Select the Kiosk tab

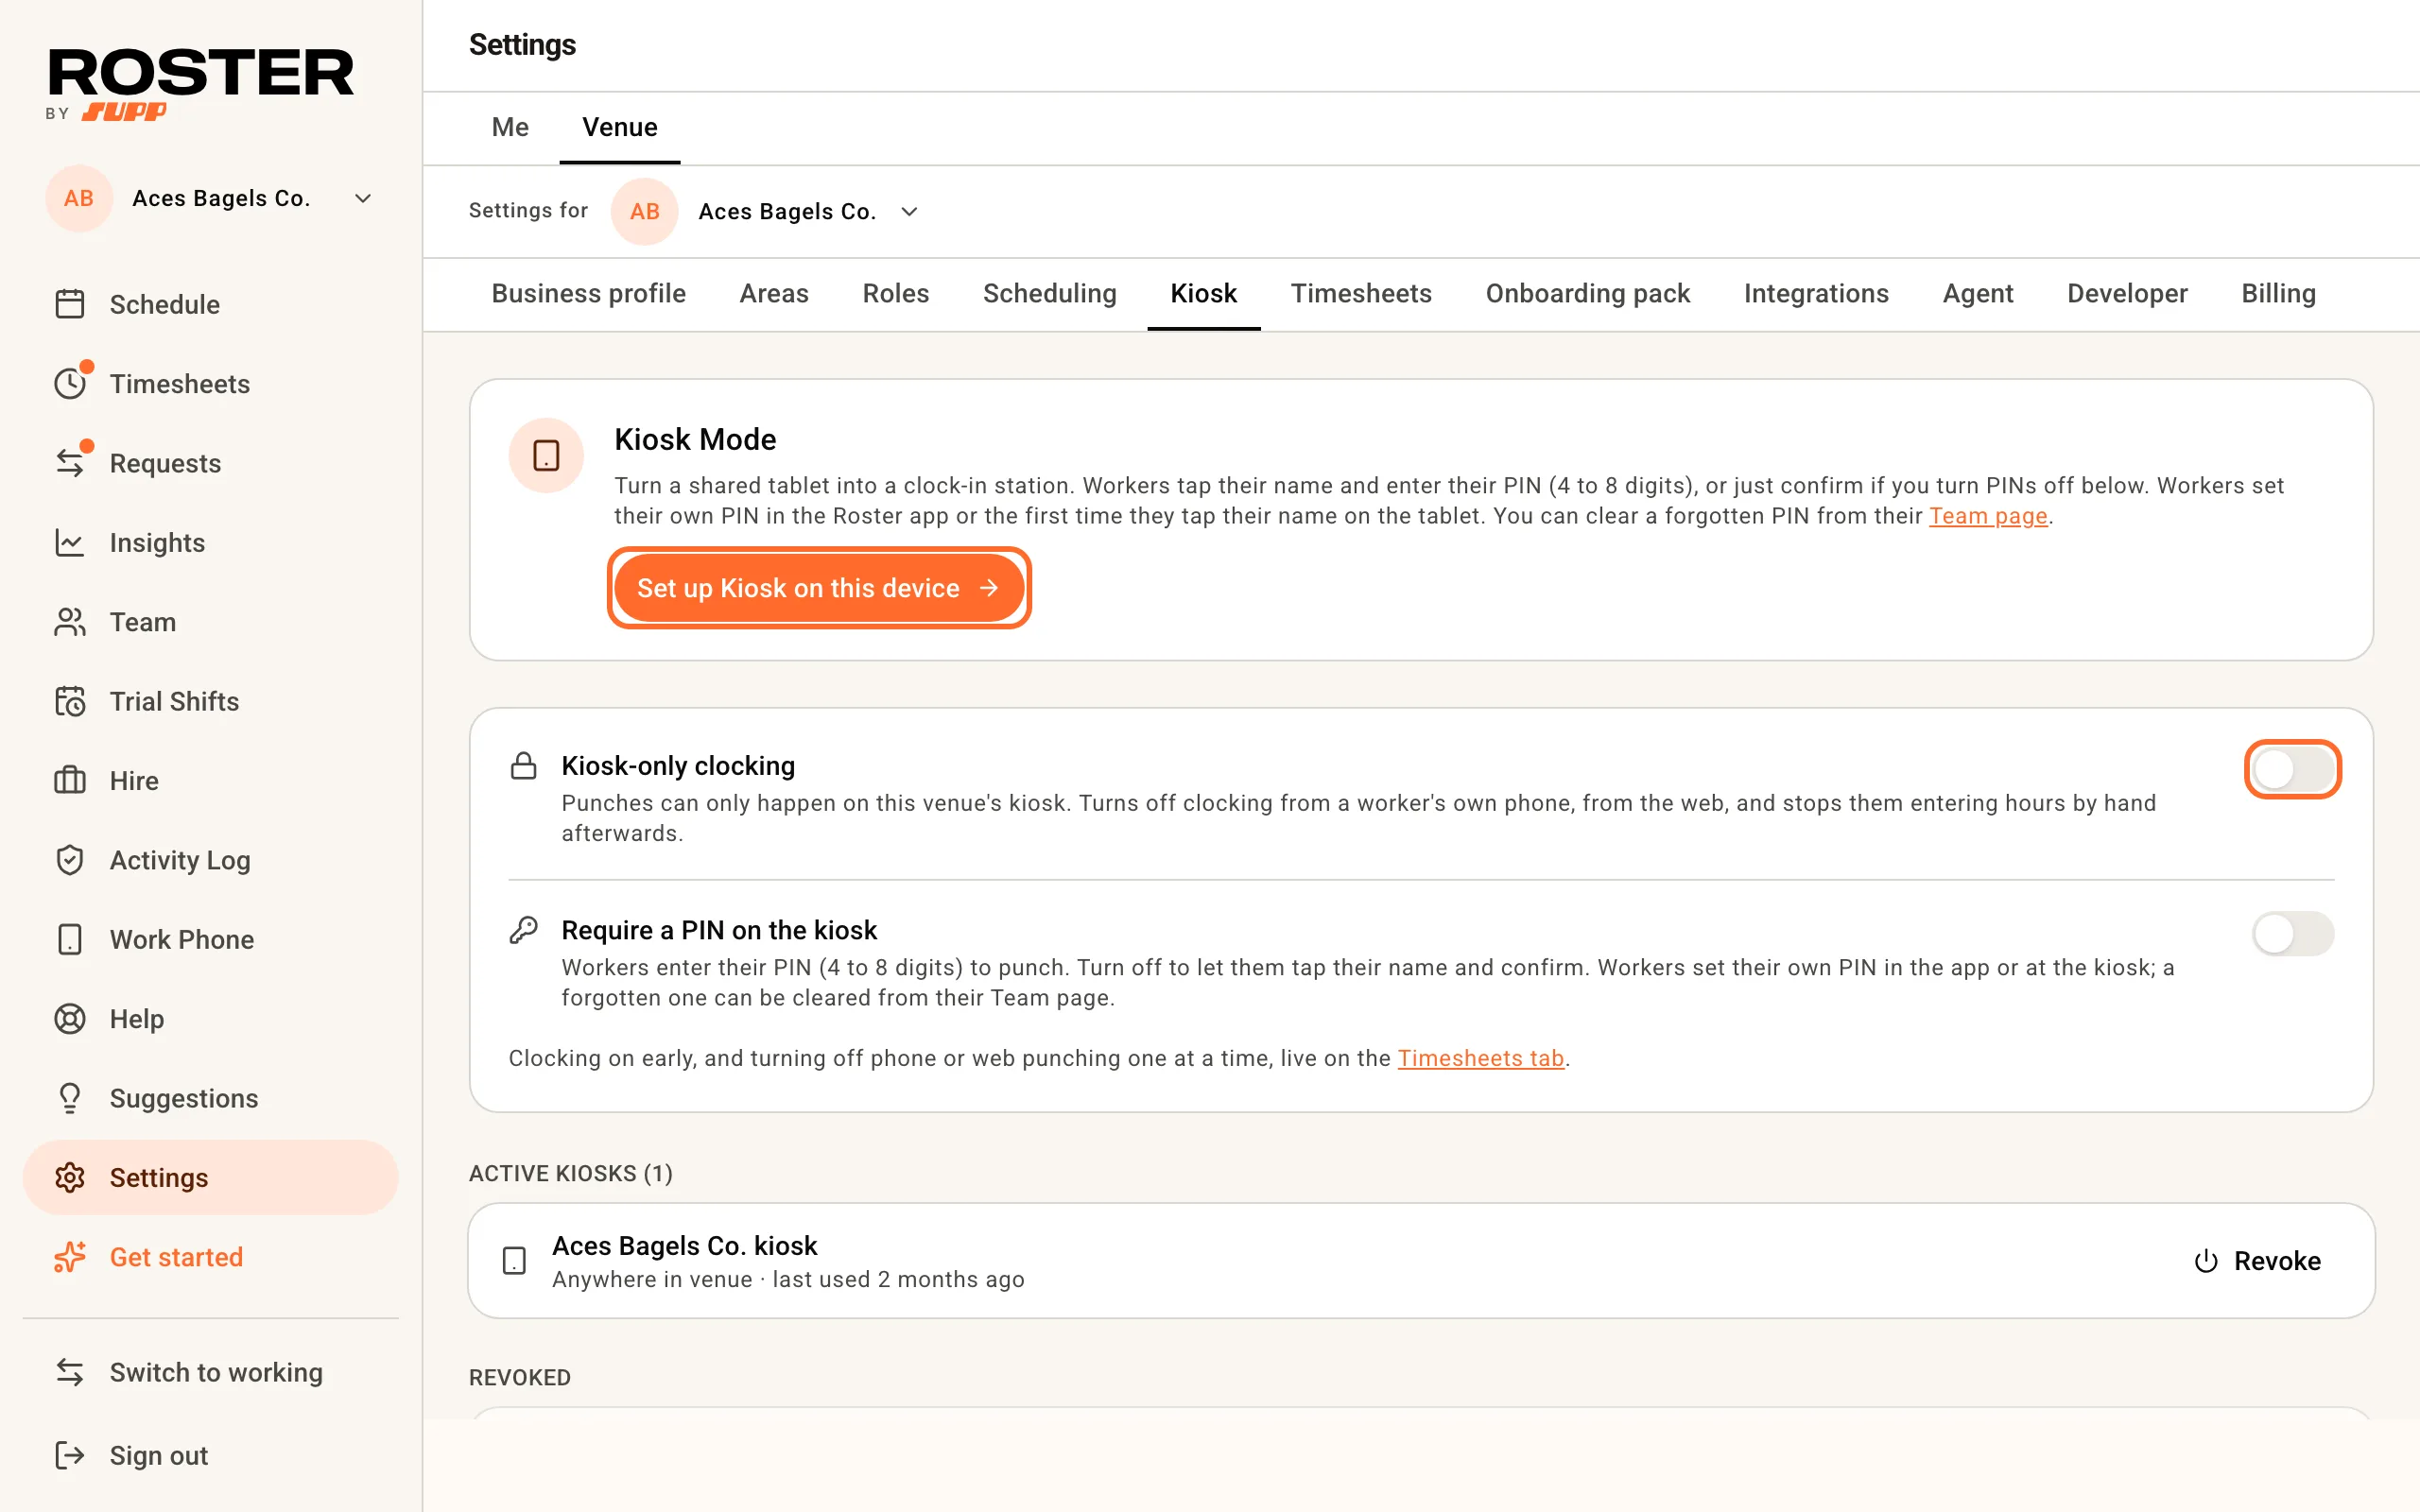1204,293
